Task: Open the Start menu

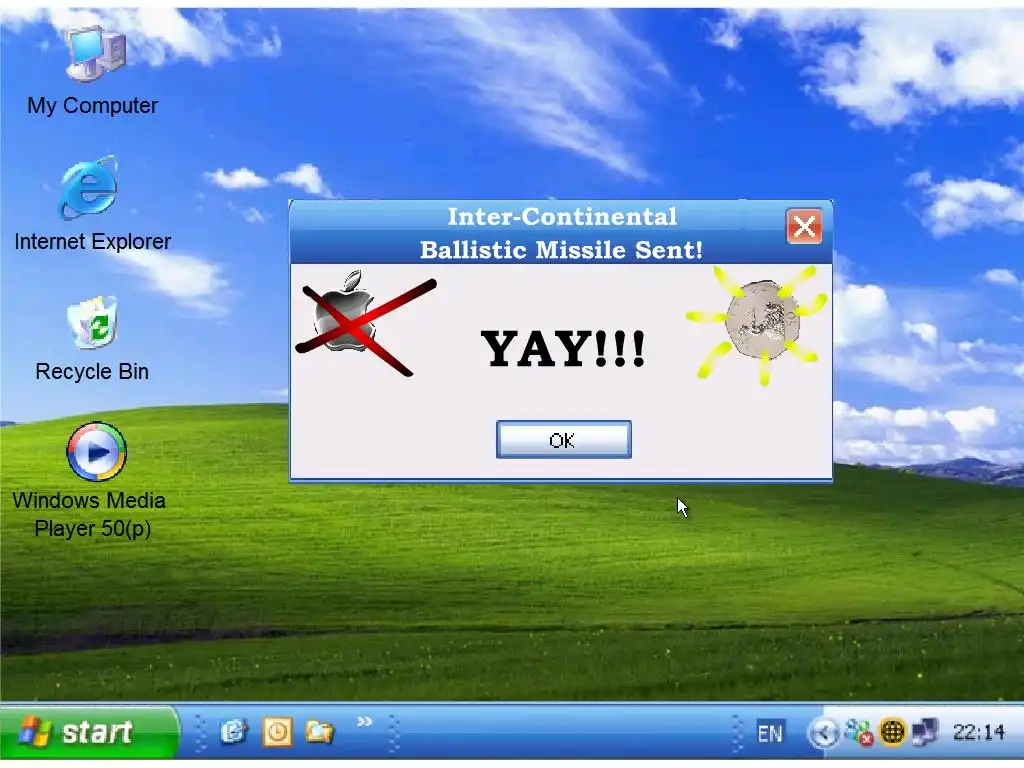Action: click(x=88, y=731)
